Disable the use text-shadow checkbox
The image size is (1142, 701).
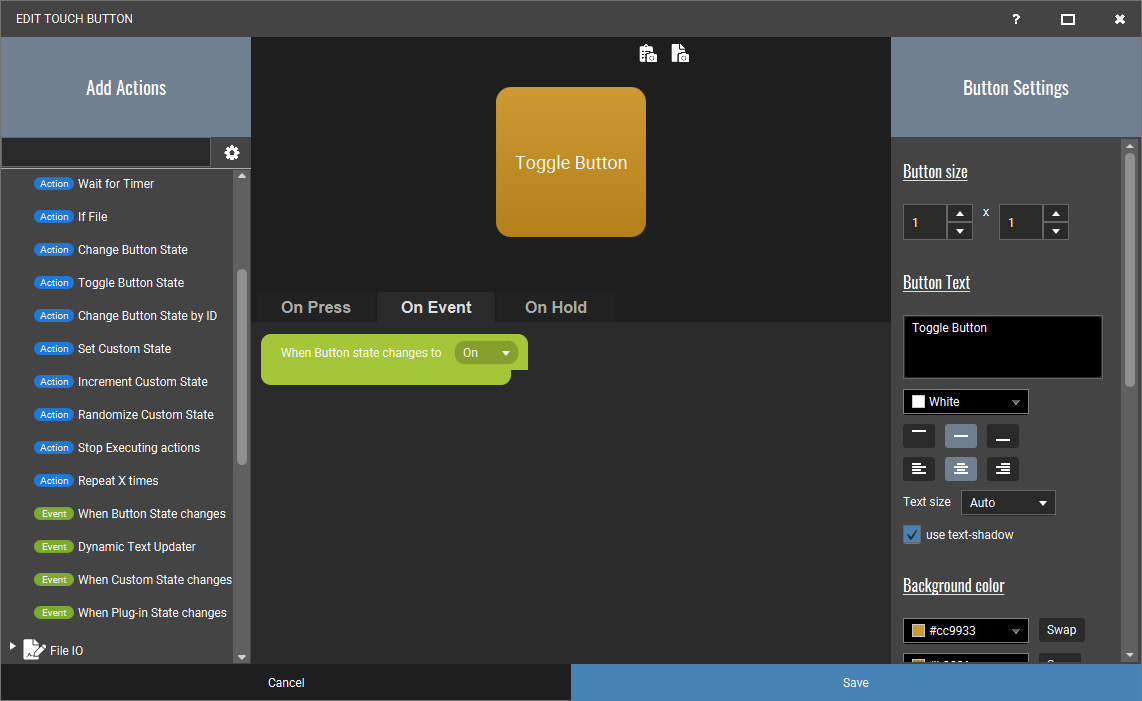point(912,535)
